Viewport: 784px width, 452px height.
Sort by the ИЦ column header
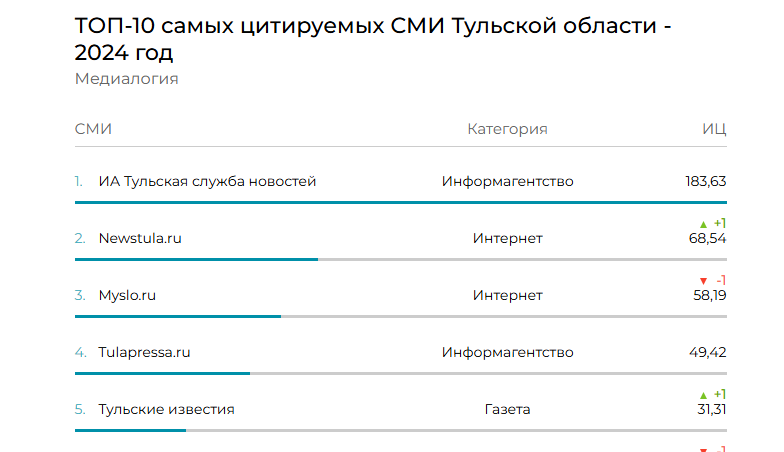click(714, 129)
